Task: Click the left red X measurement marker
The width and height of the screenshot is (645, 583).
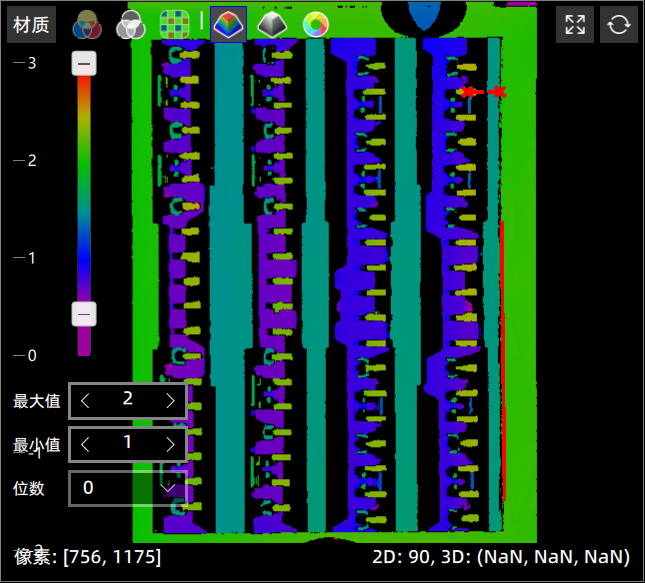Action: (x=468, y=92)
